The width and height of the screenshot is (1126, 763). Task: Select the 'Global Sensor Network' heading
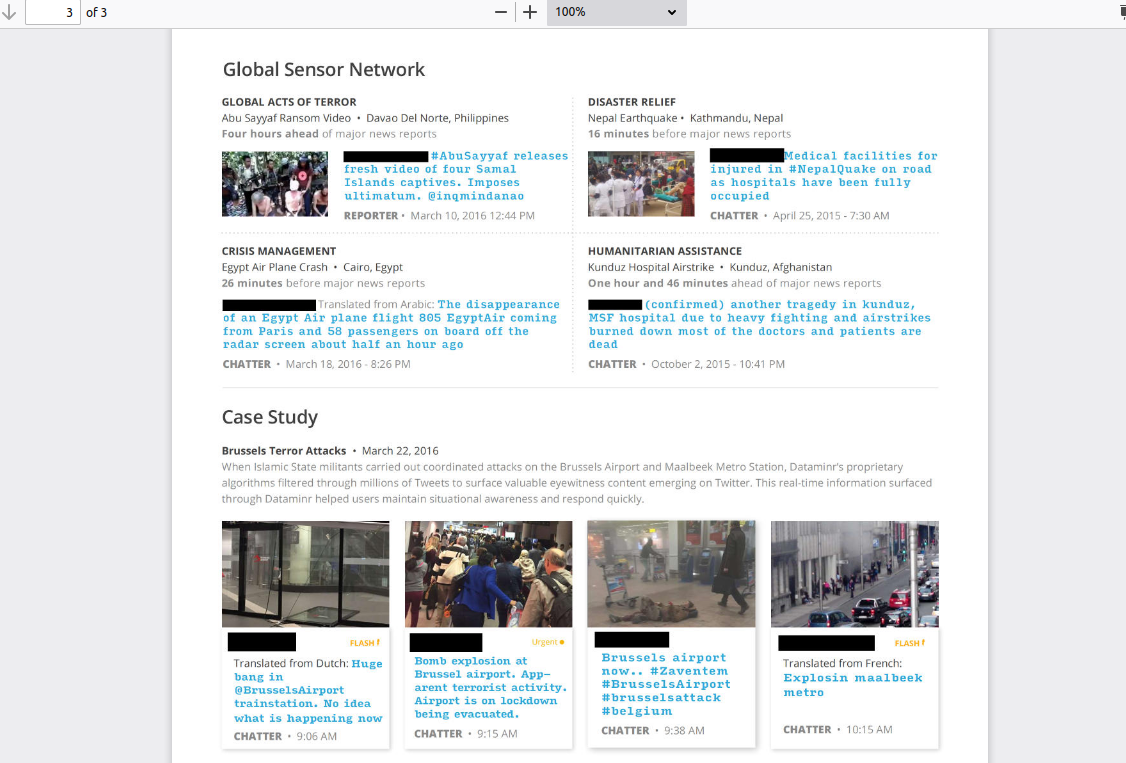coord(324,70)
